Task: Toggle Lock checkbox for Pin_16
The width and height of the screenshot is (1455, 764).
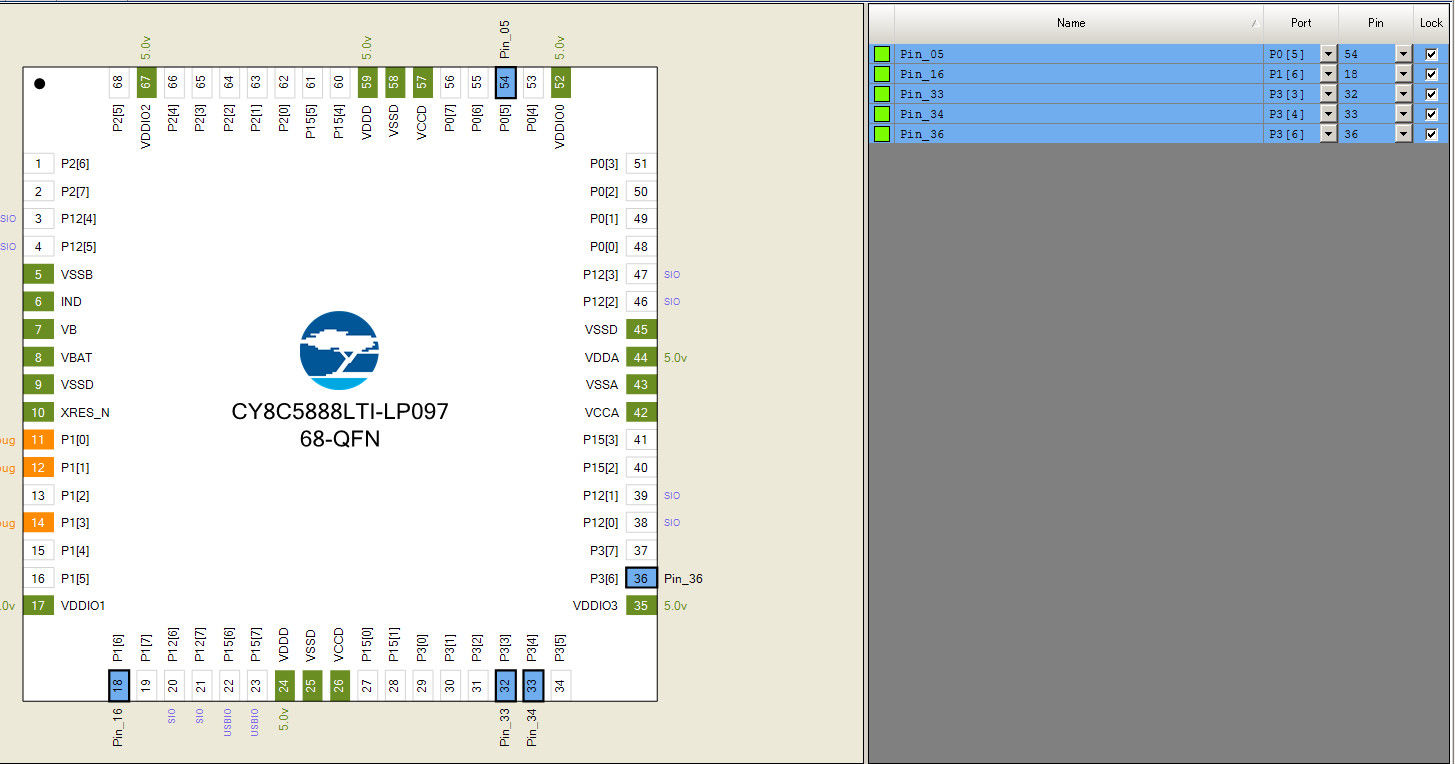Action: coord(1432,74)
